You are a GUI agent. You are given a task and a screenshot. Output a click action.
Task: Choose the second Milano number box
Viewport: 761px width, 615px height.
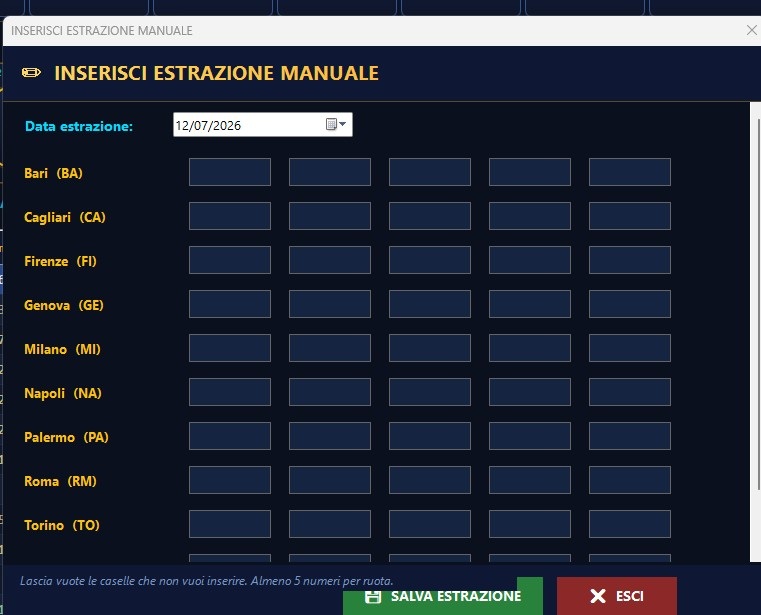tap(330, 348)
